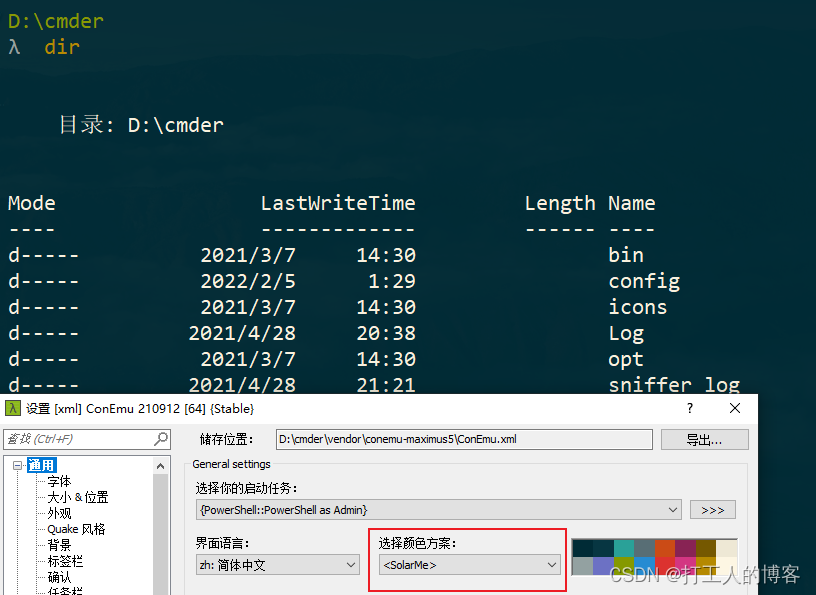
Task: Click the settings tree scrollbar up arrow
Action: click(x=160, y=463)
